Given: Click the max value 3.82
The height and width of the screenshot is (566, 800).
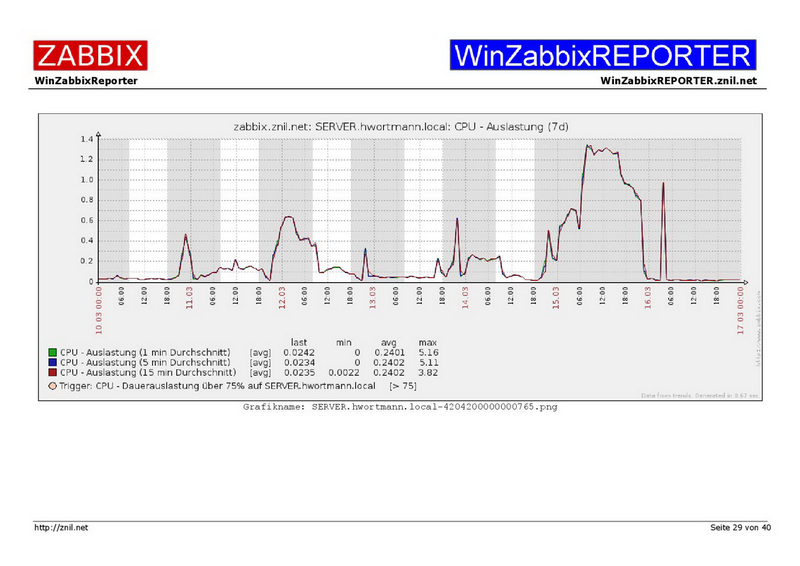Looking at the screenshot, I should [429, 373].
